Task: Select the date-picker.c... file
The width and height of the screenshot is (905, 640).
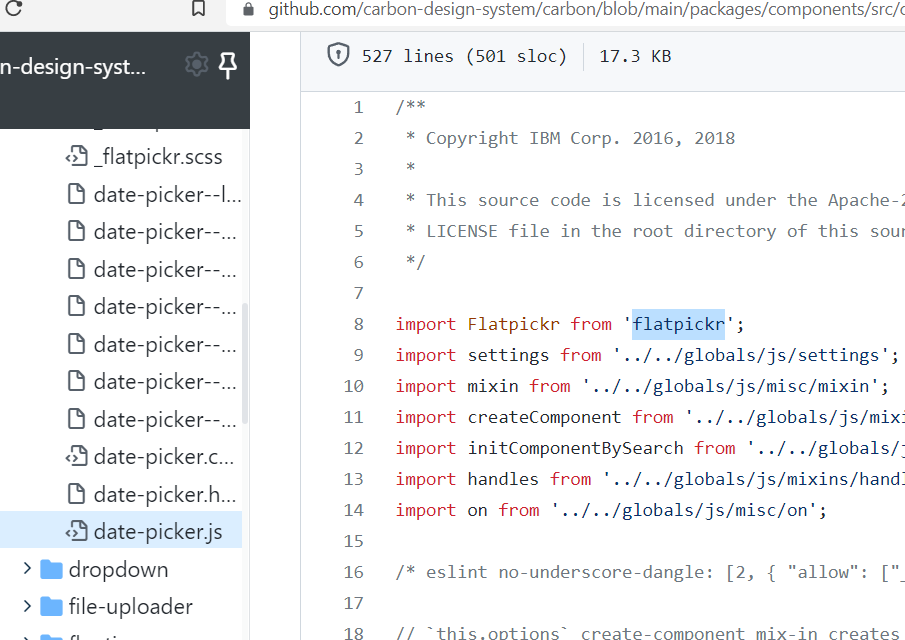Action: pyautogui.click(x=164, y=456)
